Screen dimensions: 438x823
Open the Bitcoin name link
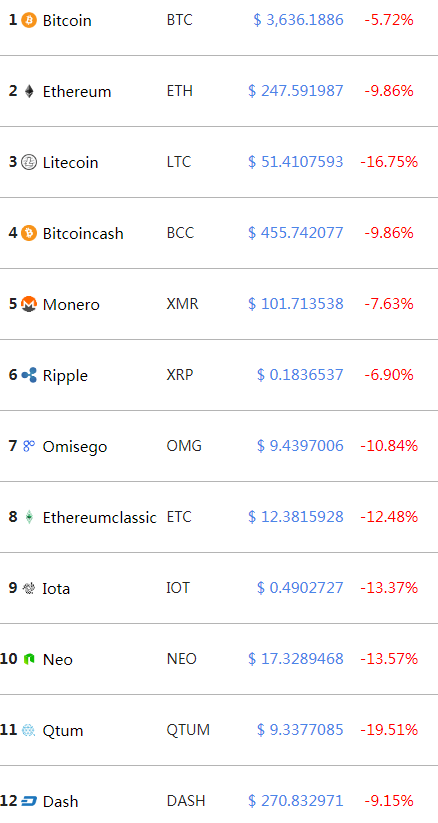pos(67,21)
